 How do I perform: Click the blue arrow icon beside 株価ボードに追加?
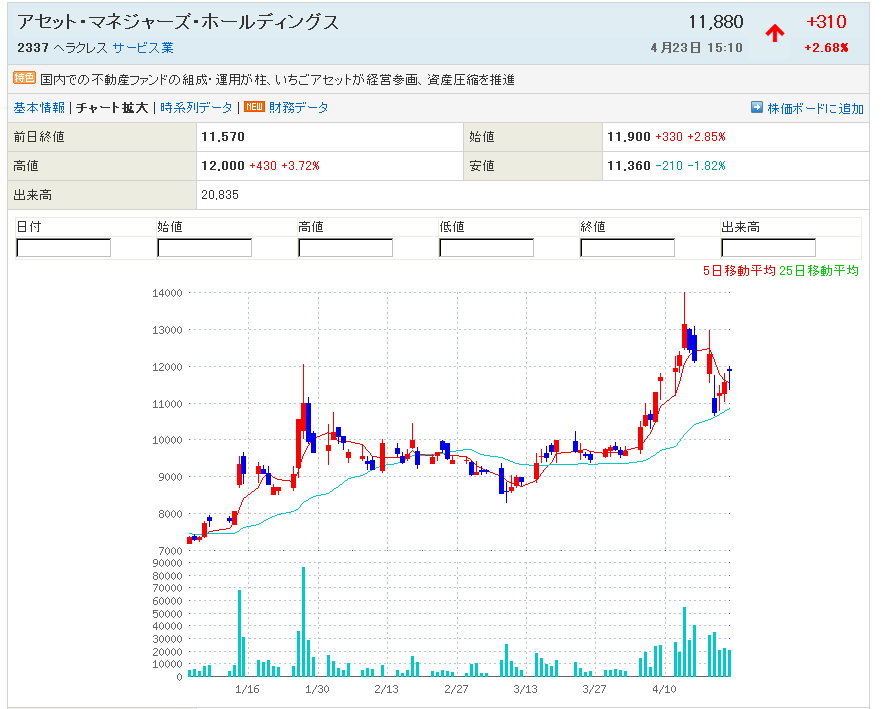point(757,107)
